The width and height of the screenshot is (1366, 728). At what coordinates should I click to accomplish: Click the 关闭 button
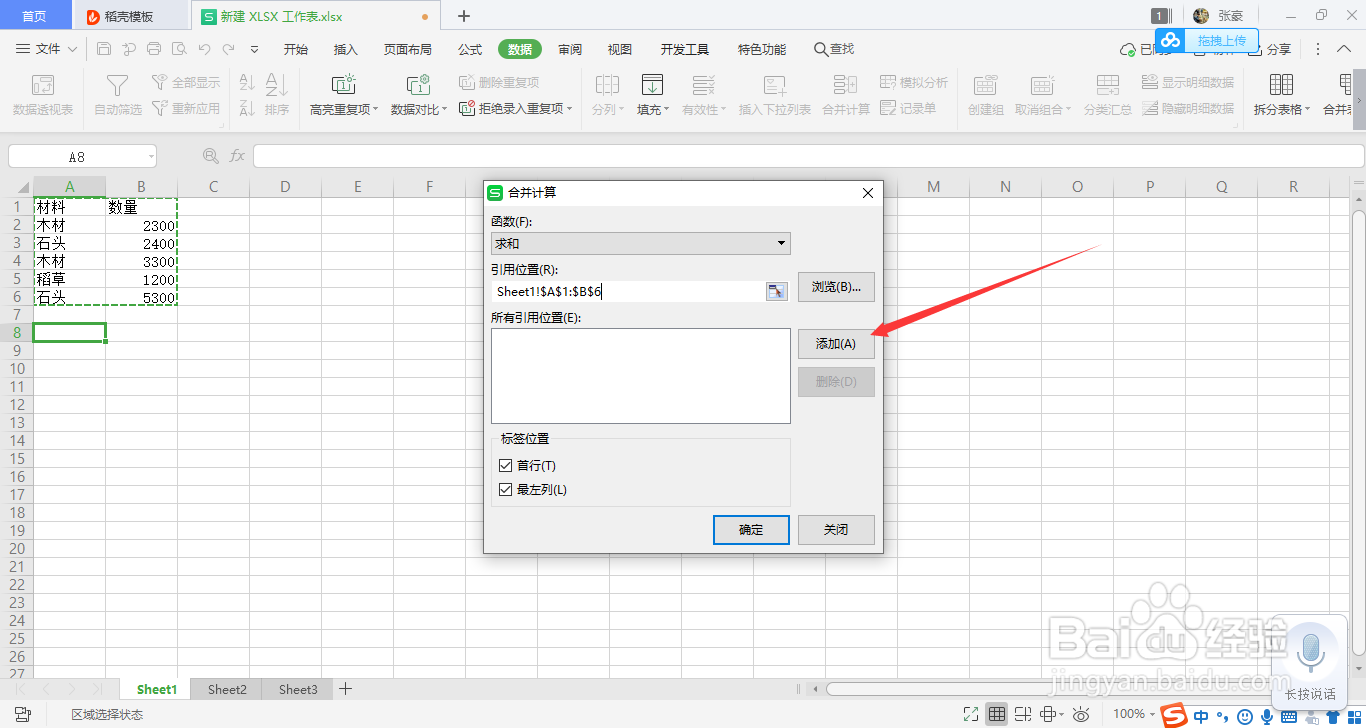coord(836,530)
